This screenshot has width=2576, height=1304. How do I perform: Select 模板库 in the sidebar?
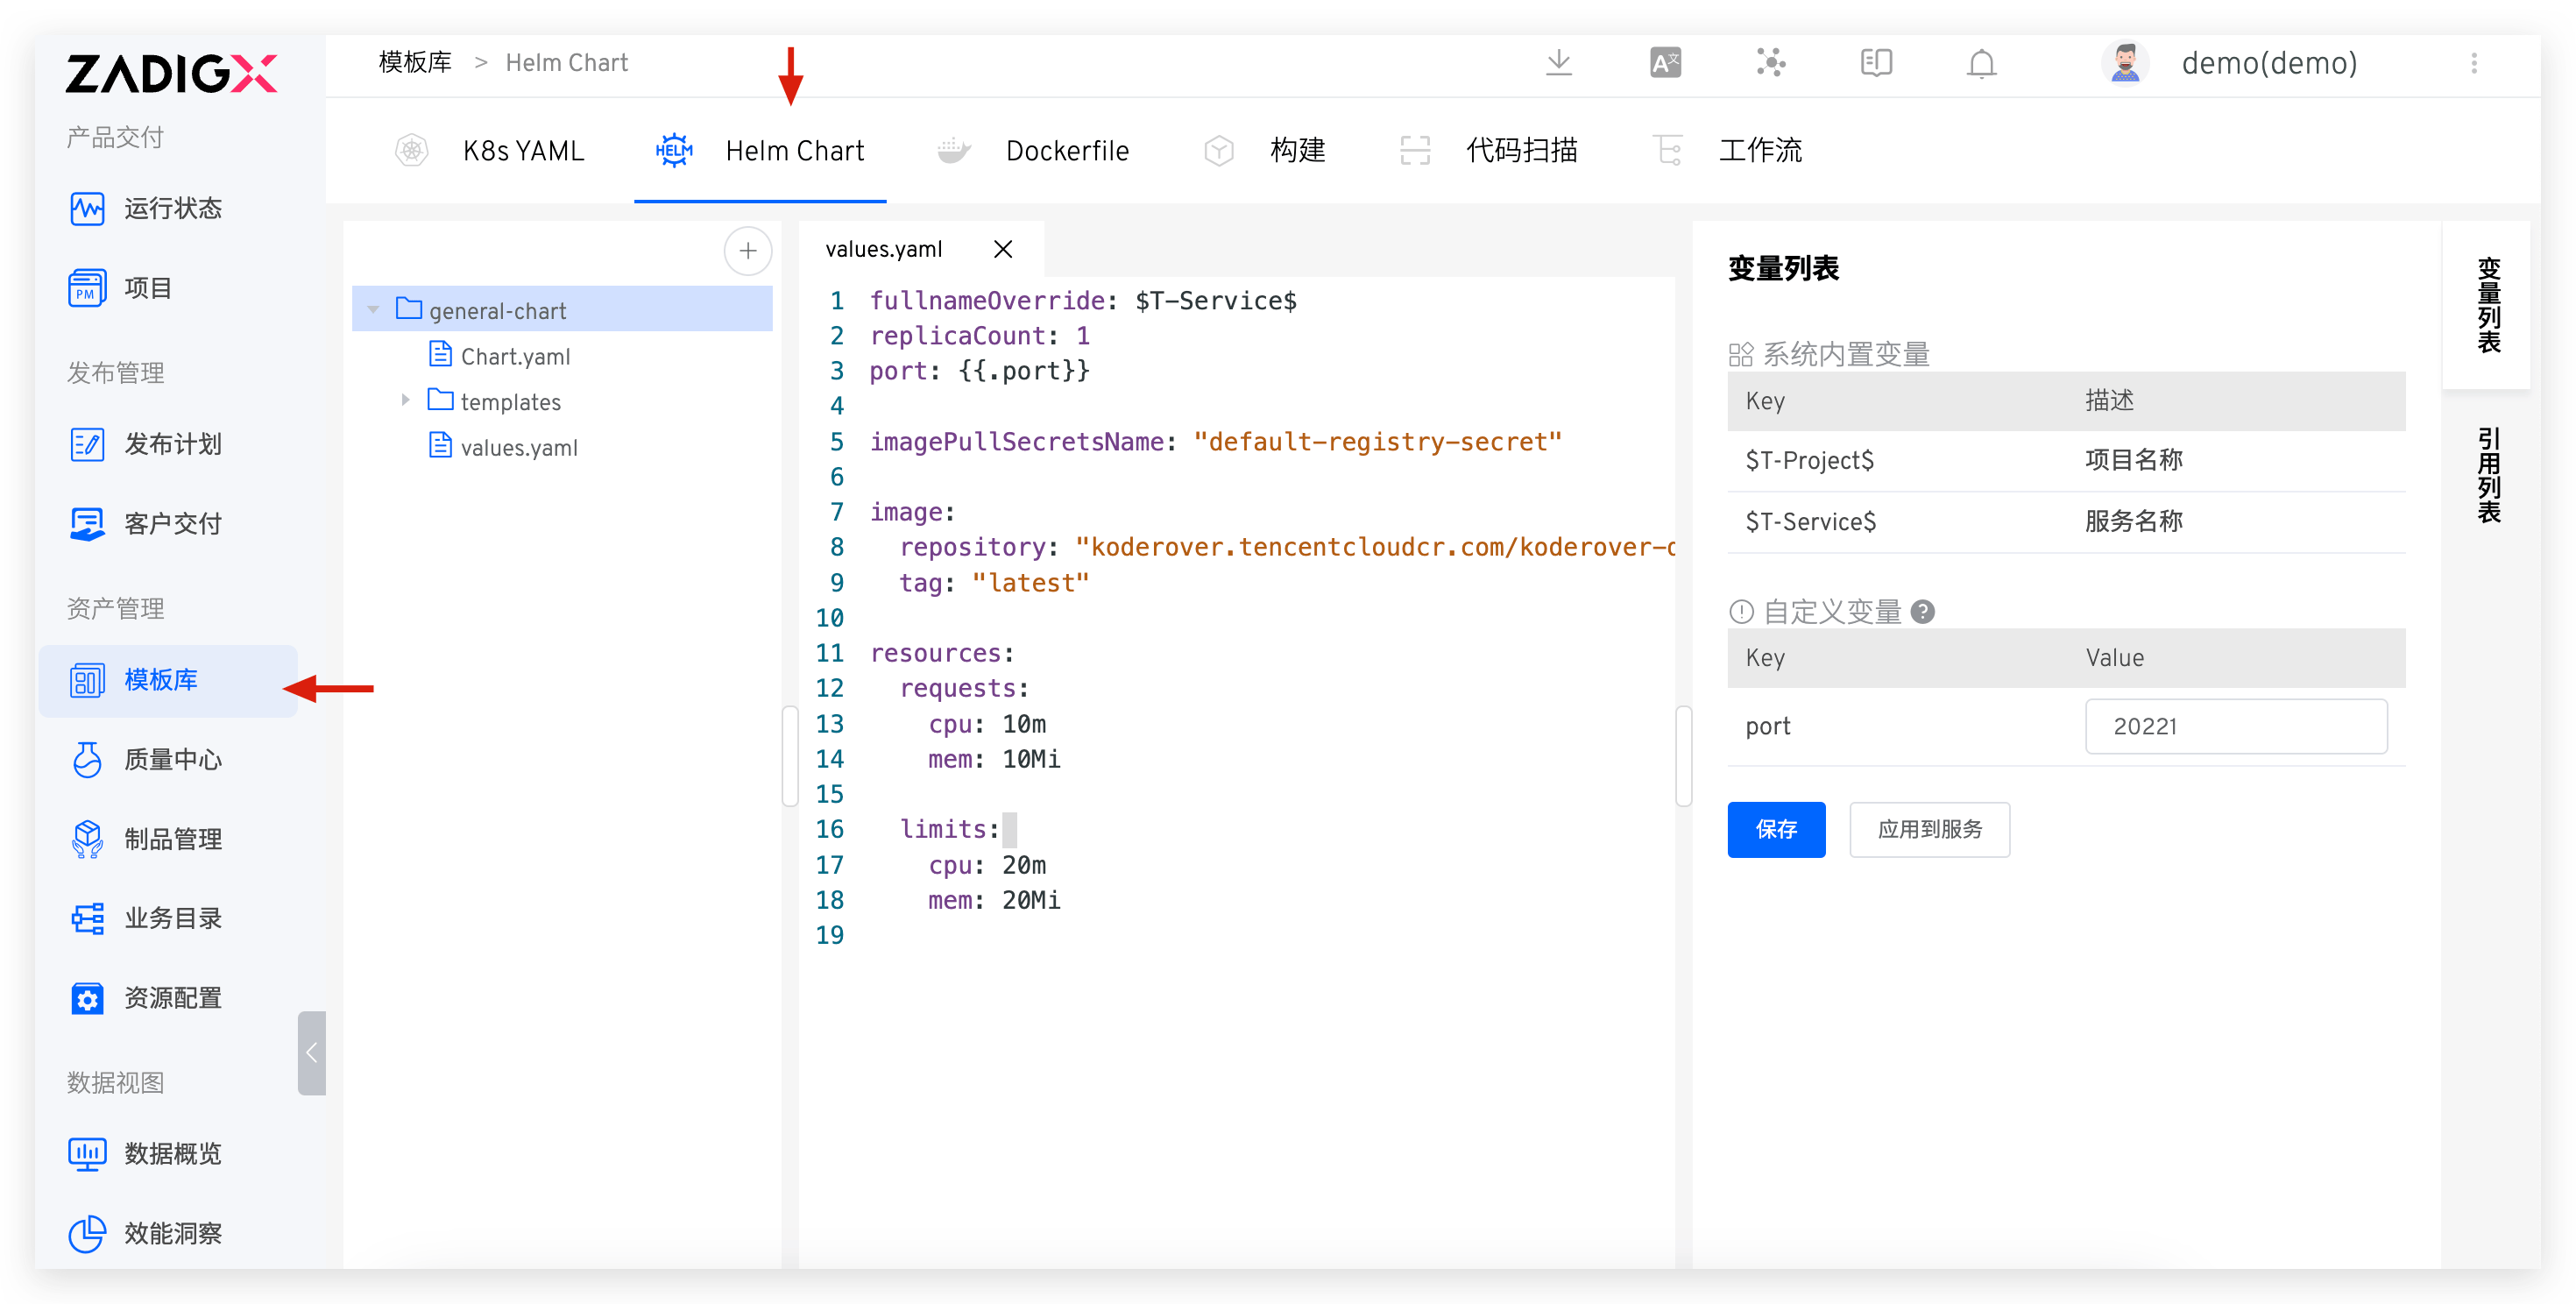click(168, 680)
